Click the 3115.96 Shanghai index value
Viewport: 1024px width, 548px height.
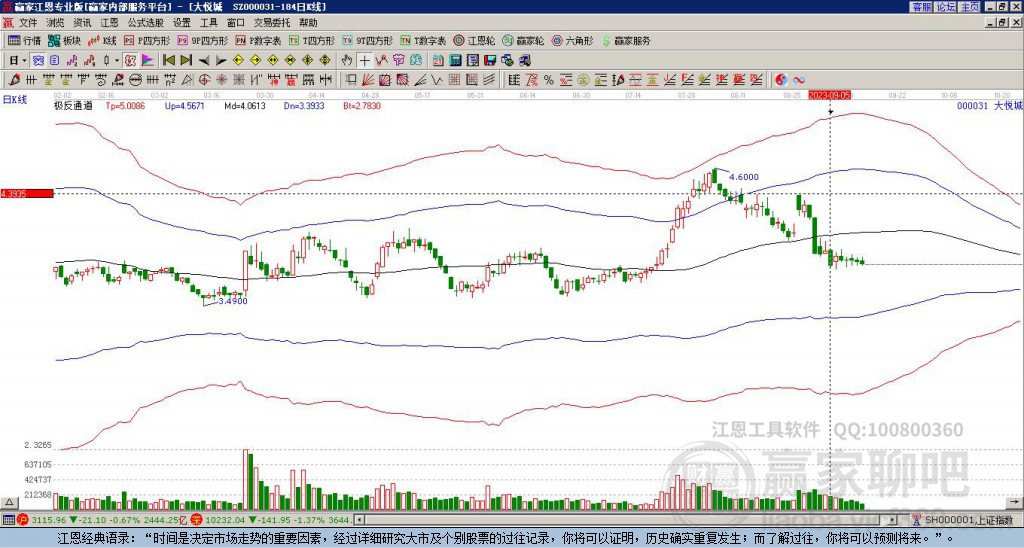(x=48, y=520)
